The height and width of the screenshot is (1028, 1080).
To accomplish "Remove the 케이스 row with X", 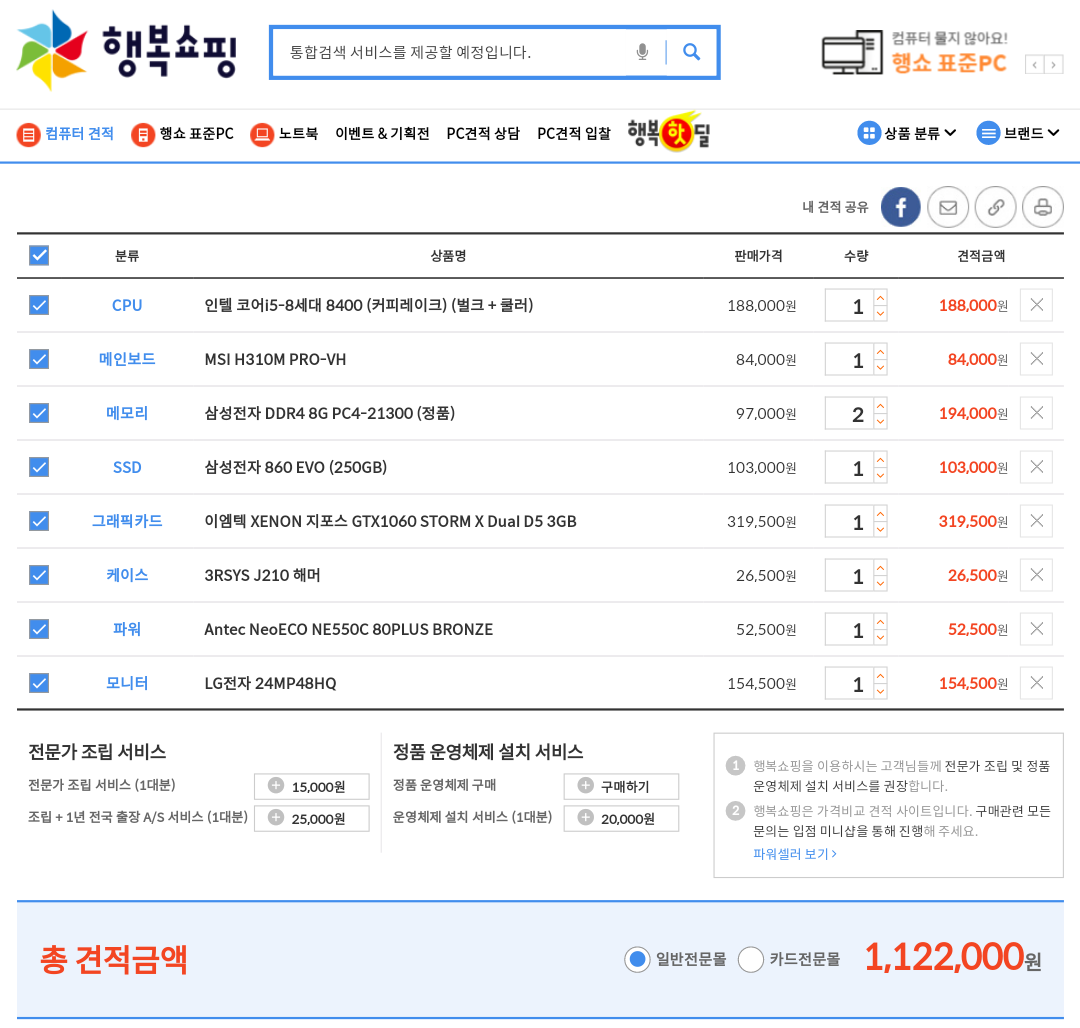I will tap(1037, 575).
